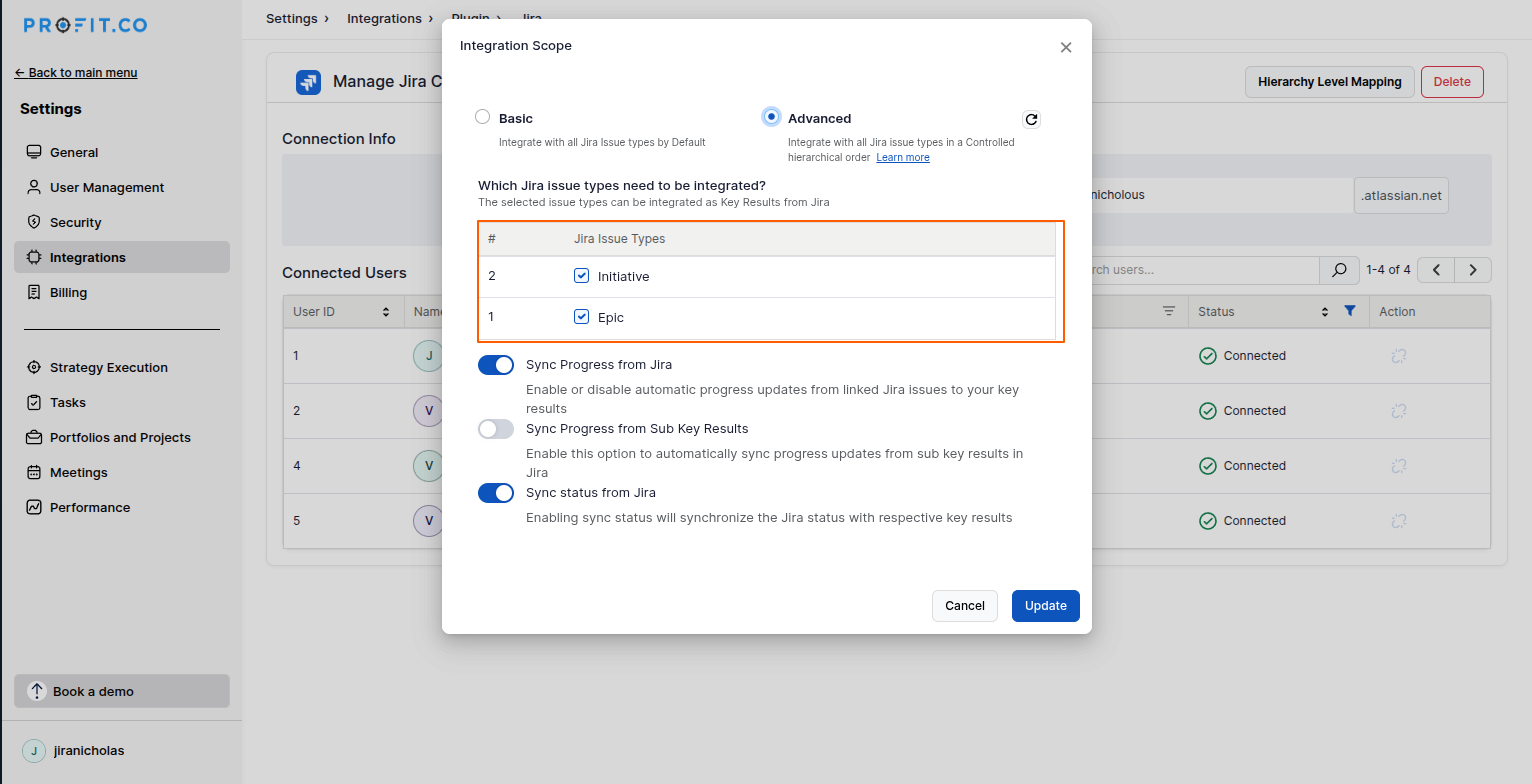Go to next page of users
Screen dimensions: 1532x784
tap(1473, 270)
